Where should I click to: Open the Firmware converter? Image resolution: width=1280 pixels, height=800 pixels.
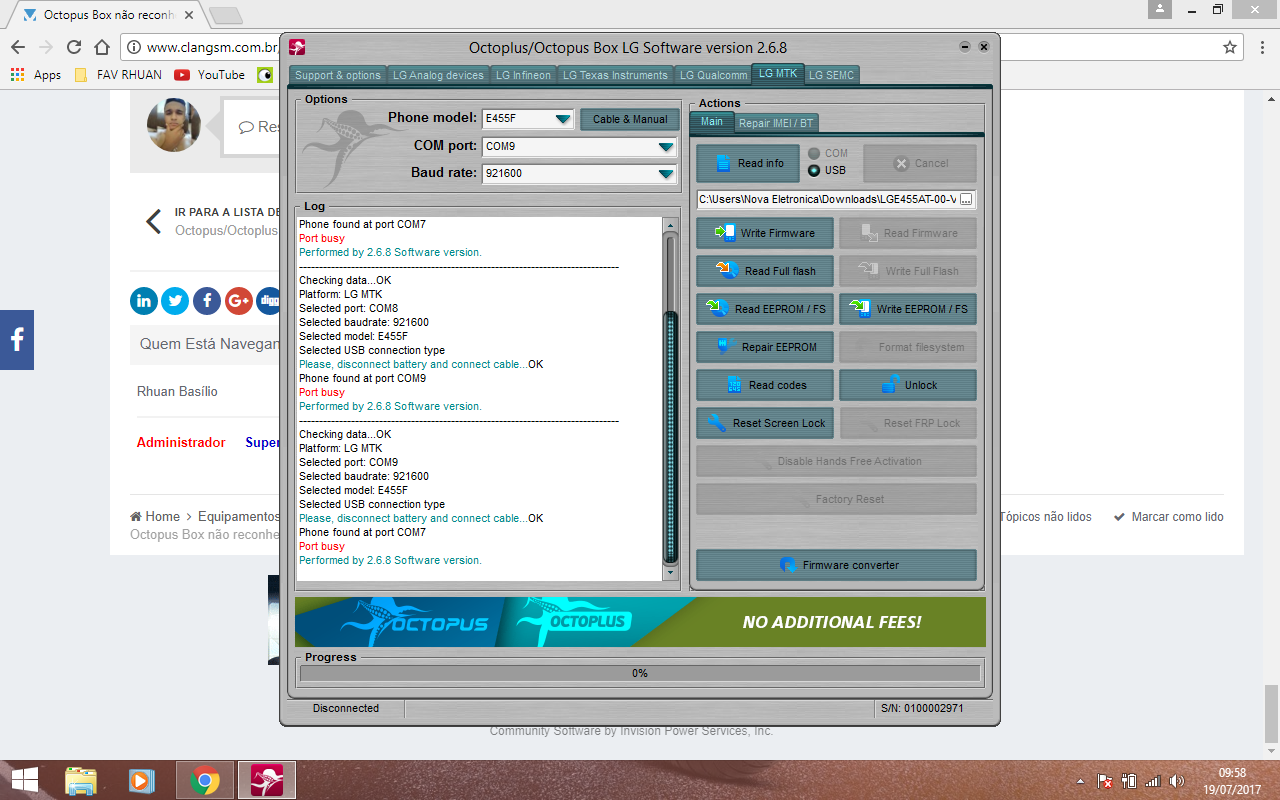[836, 565]
